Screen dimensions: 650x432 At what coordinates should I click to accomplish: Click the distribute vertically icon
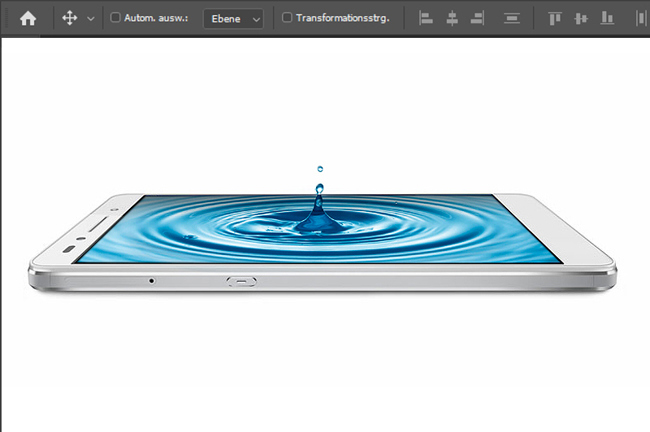pos(512,18)
